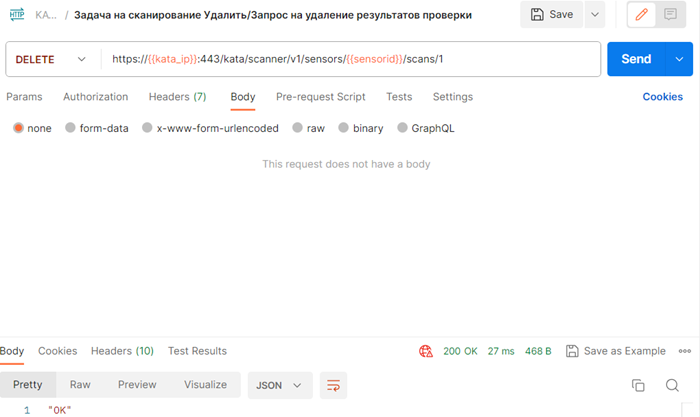700x417 pixels.
Task: Click the request URL field
Action: [x=350, y=59]
